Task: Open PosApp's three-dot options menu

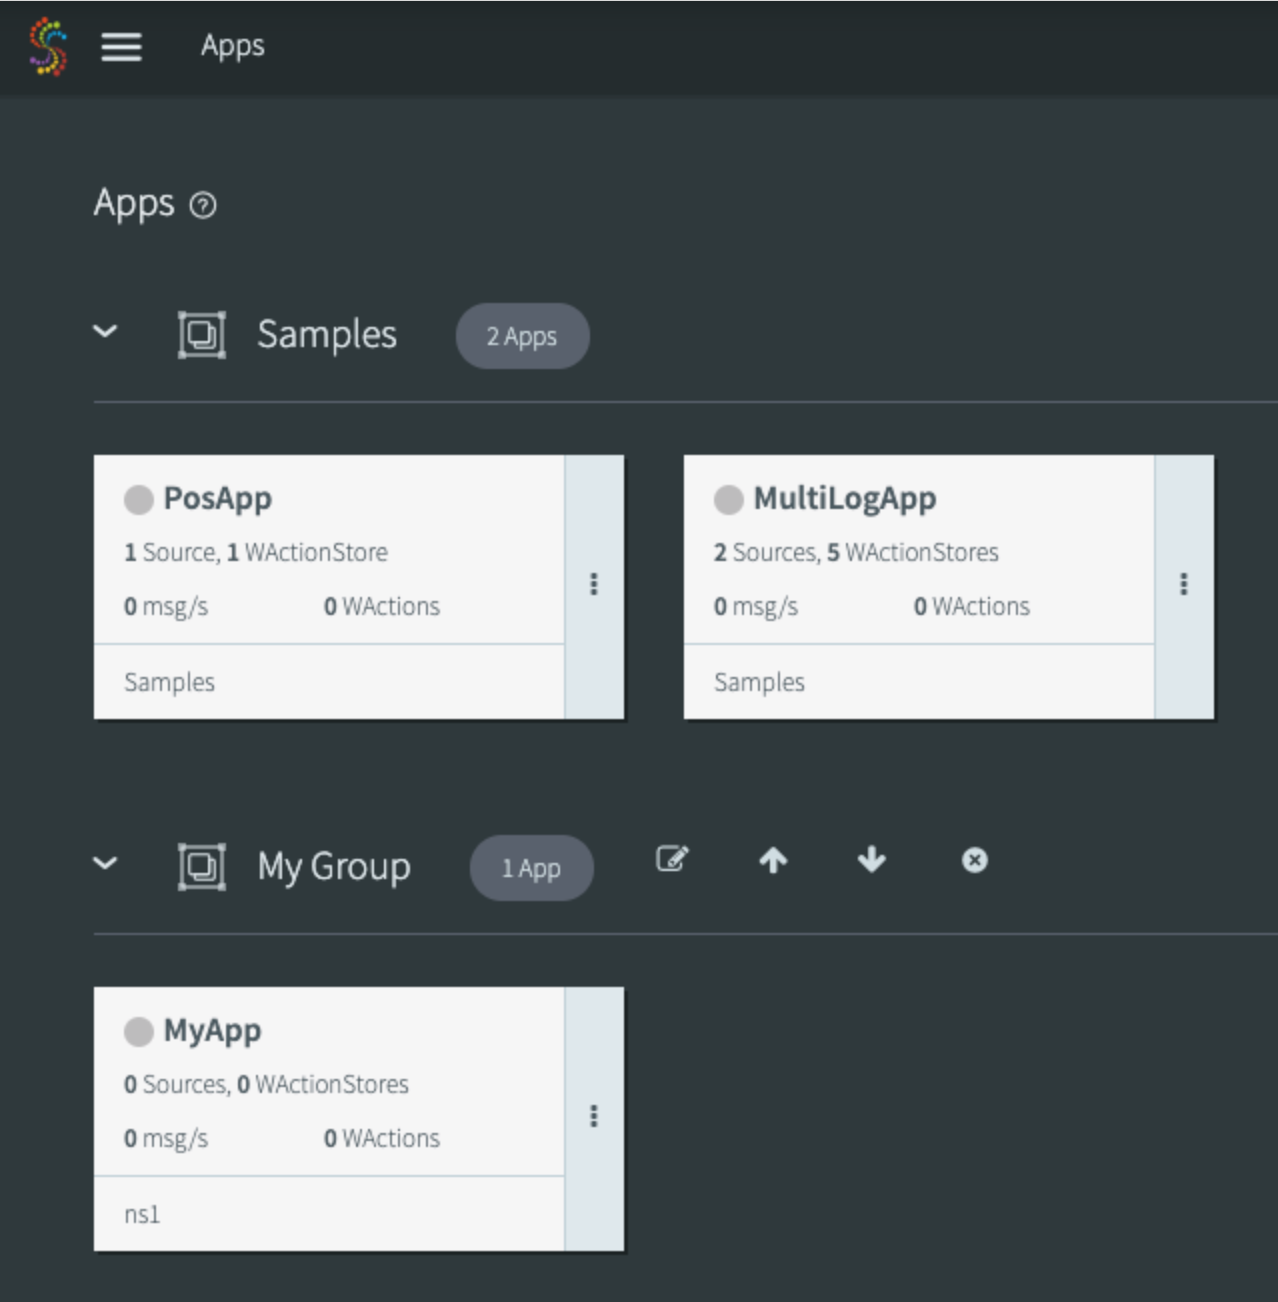Action: pos(594,585)
